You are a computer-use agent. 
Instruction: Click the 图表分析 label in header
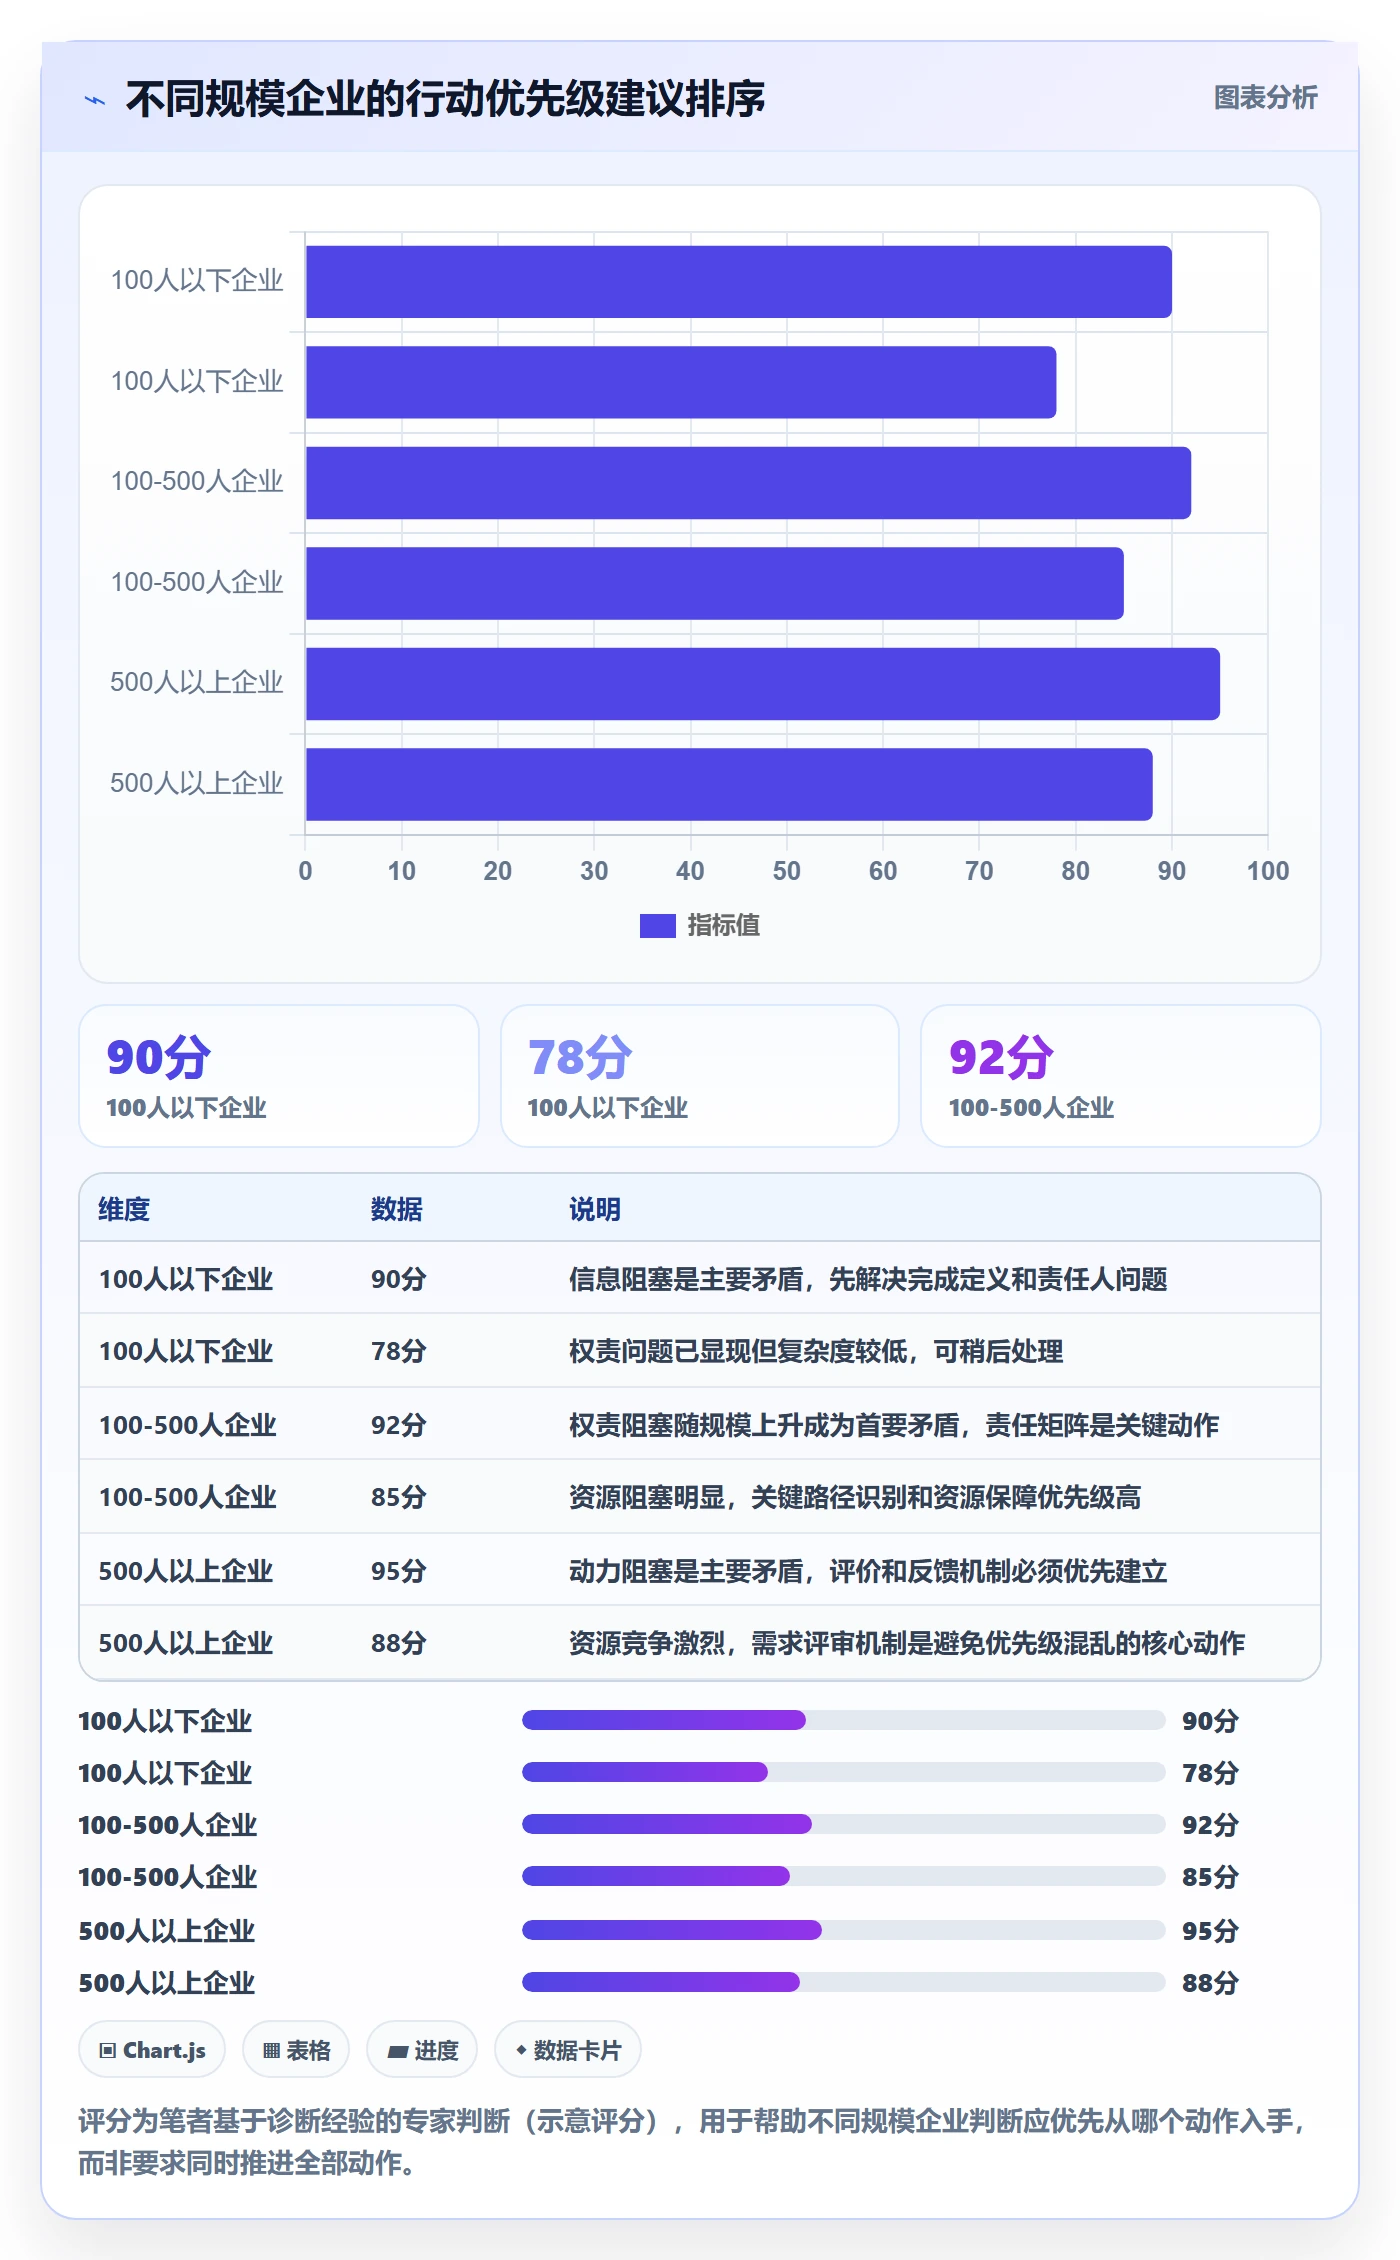point(1265,98)
